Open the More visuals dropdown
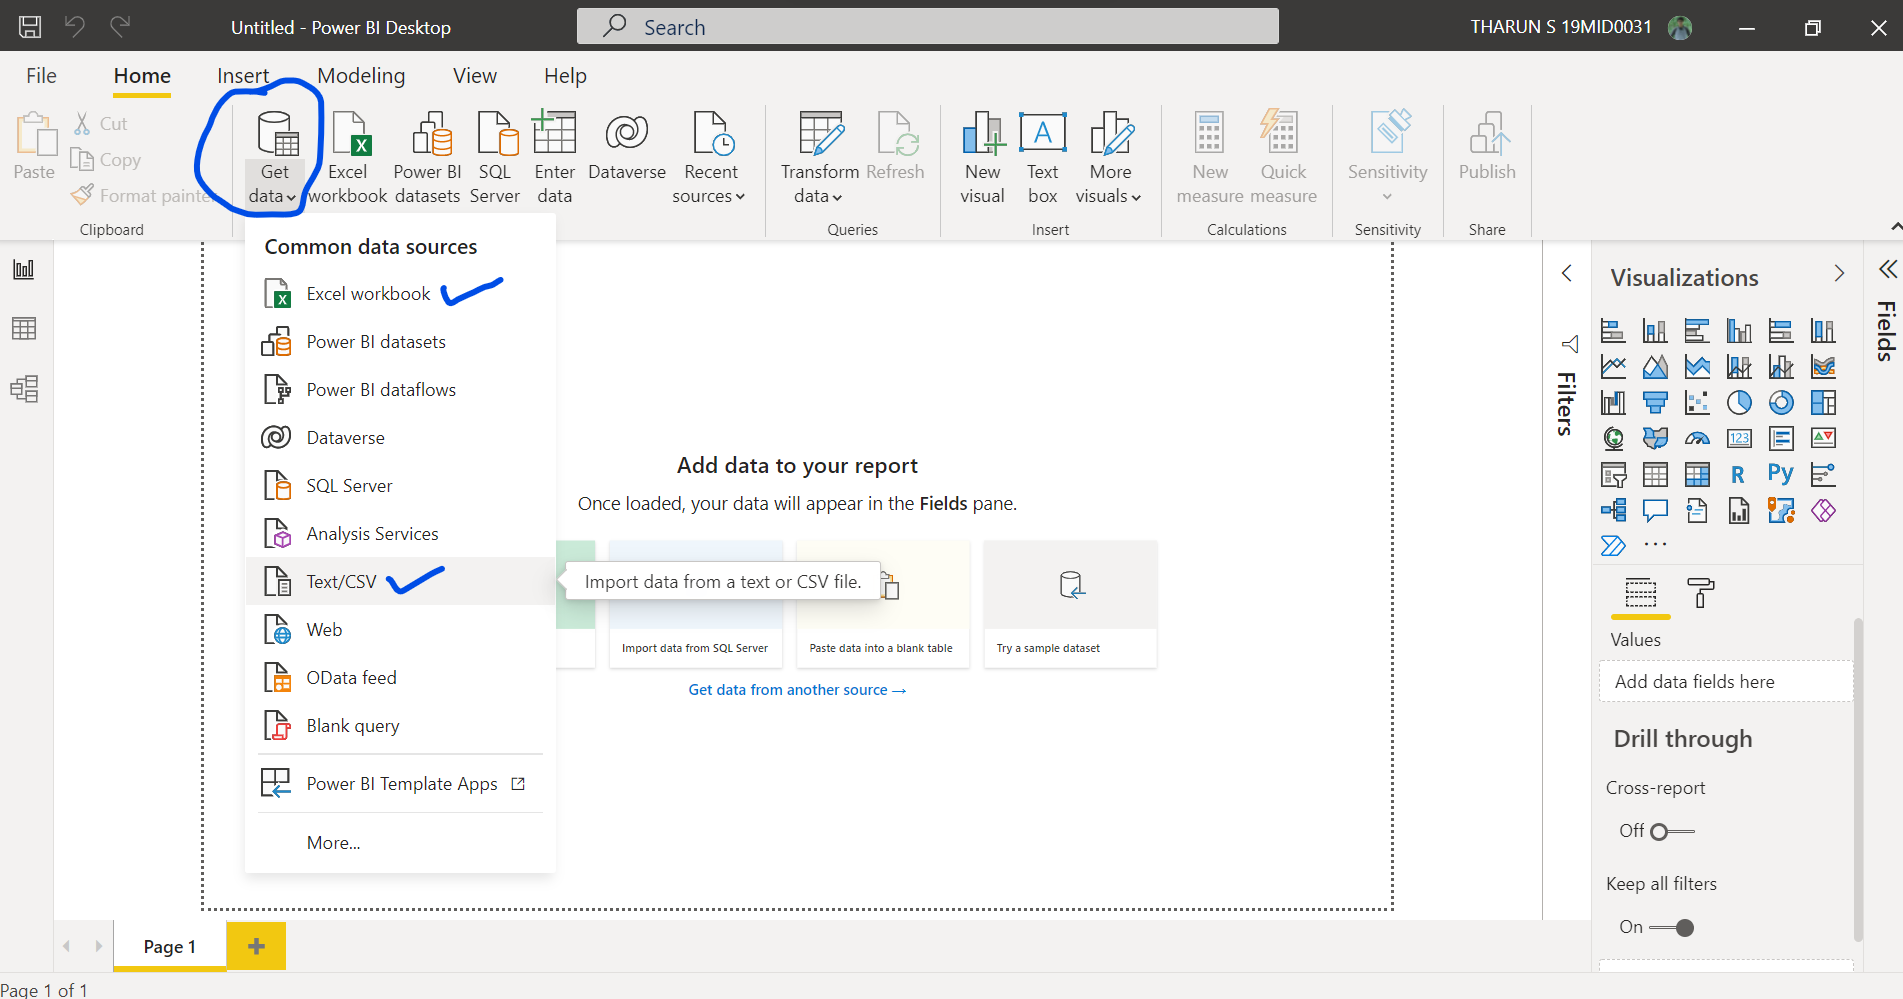 pyautogui.click(x=1136, y=196)
